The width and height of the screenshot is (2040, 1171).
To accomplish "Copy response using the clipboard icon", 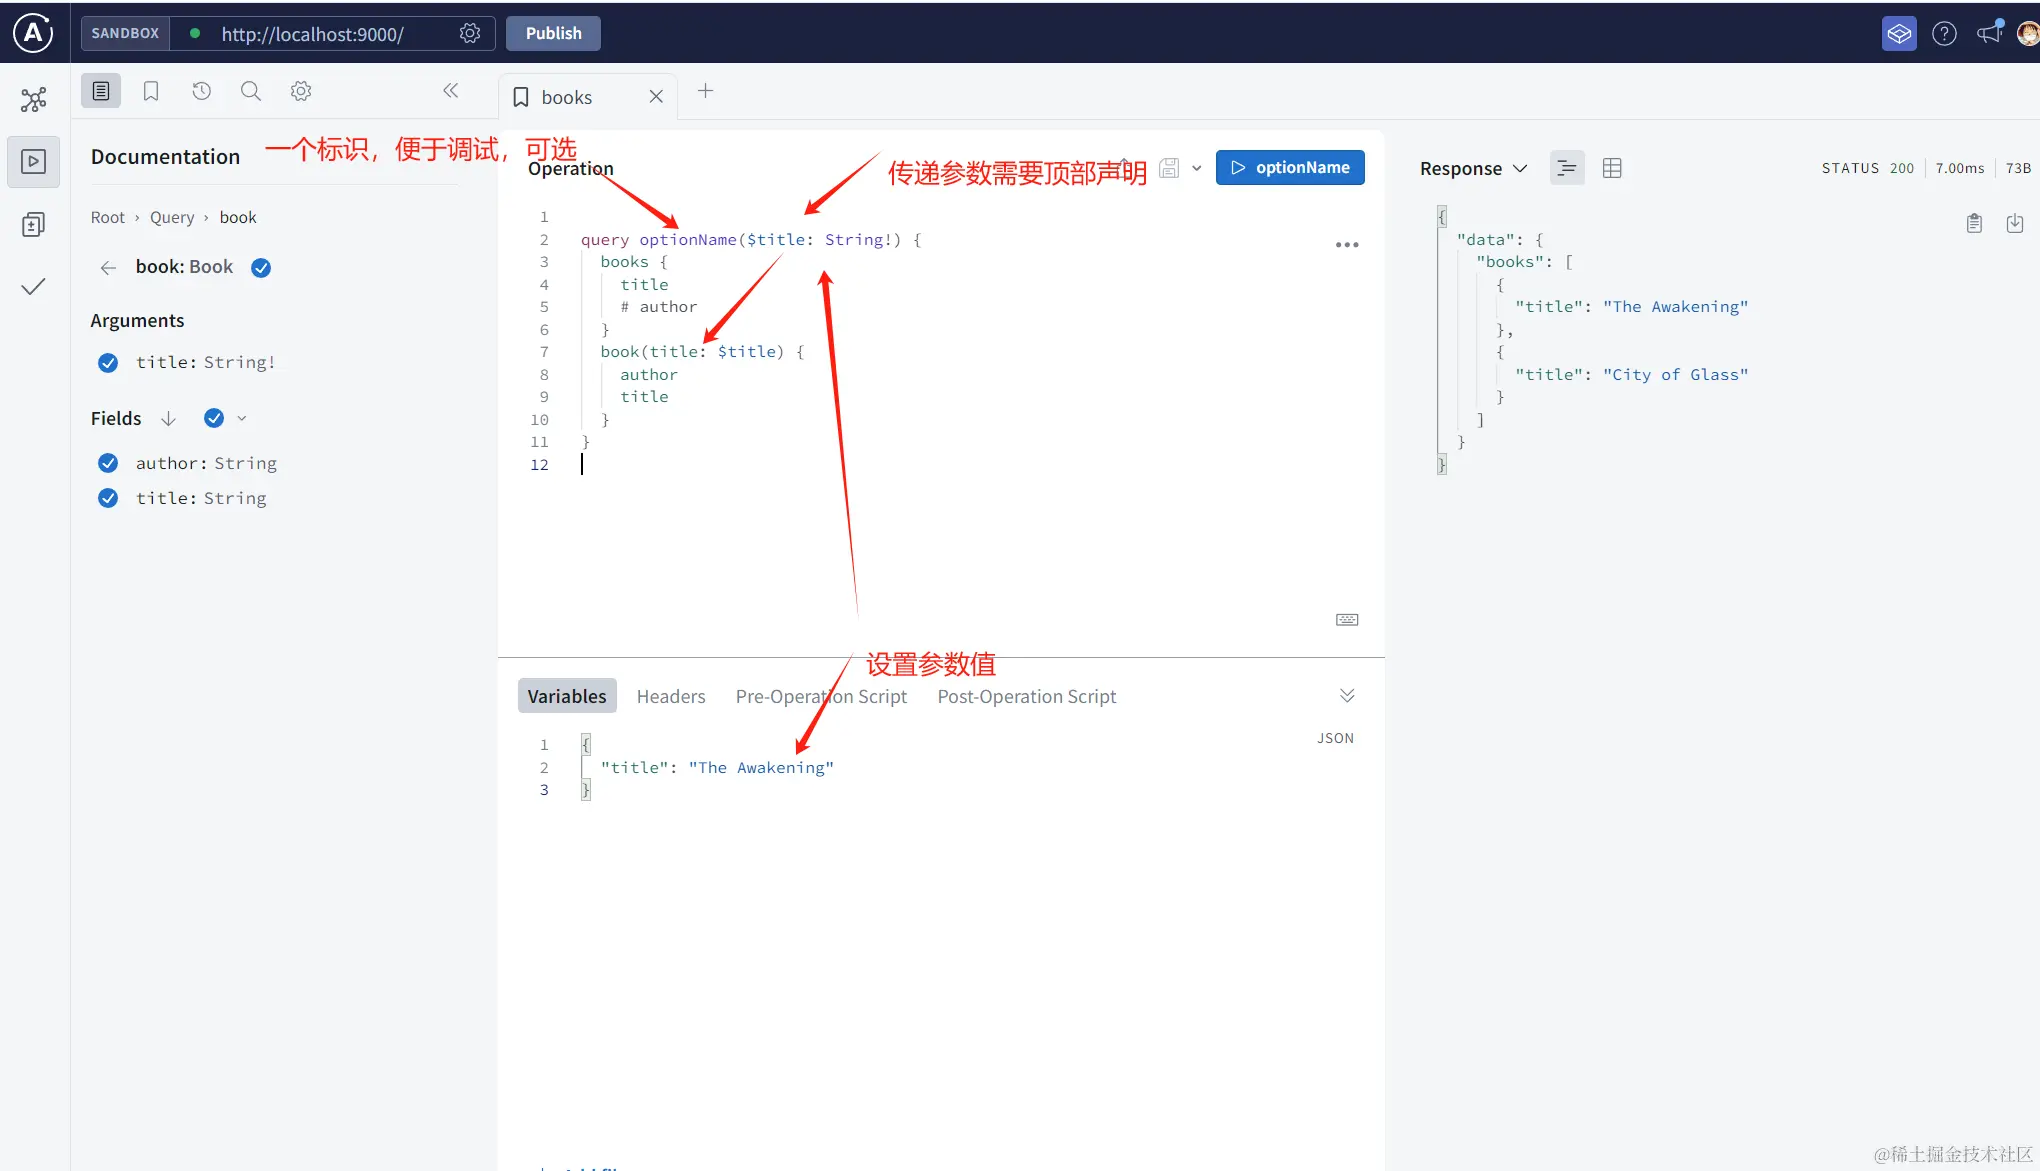I will [x=1974, y=223].
